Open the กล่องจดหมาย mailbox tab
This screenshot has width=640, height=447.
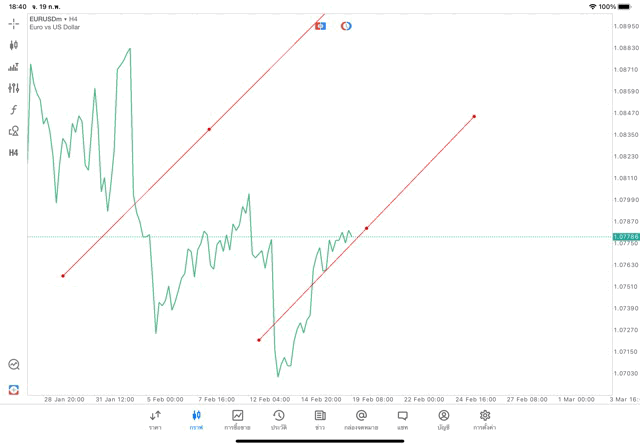361,420
